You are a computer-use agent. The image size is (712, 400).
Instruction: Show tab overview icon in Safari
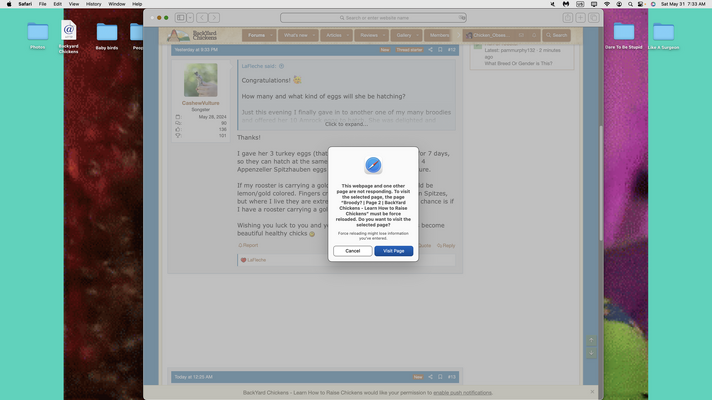[x=593, y=18]
